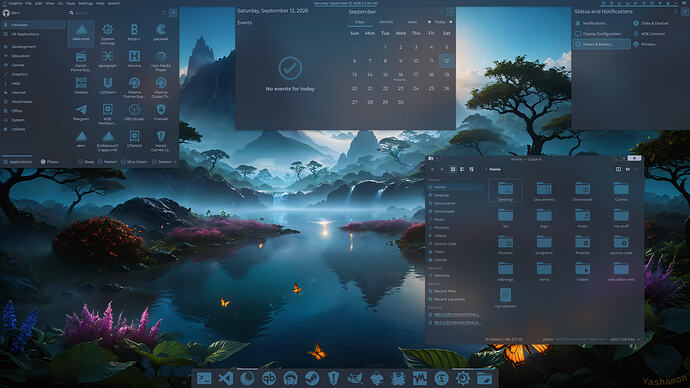
Task: Pin the application launcher open
Action: tap(173, 13)
